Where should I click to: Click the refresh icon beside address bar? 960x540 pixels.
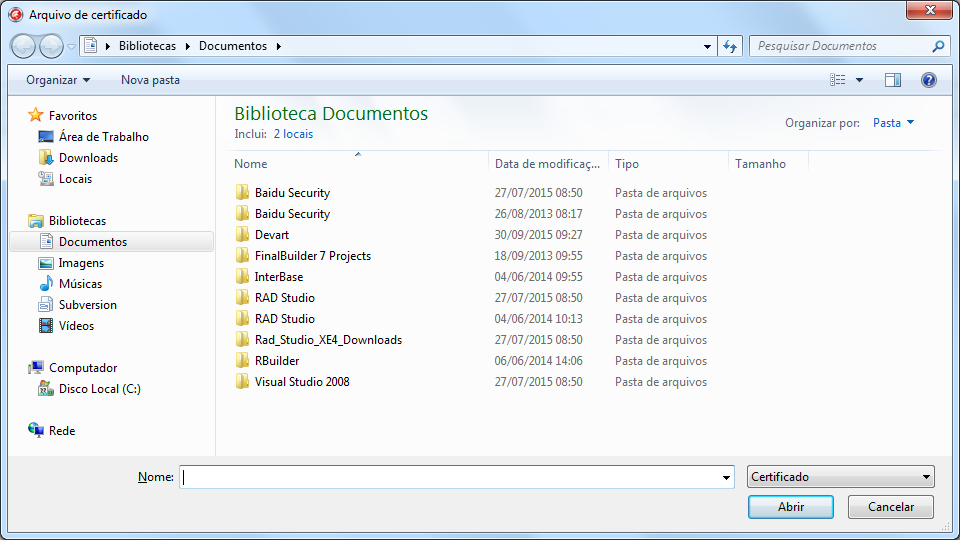pyautogui.click(x=730, y=46)
